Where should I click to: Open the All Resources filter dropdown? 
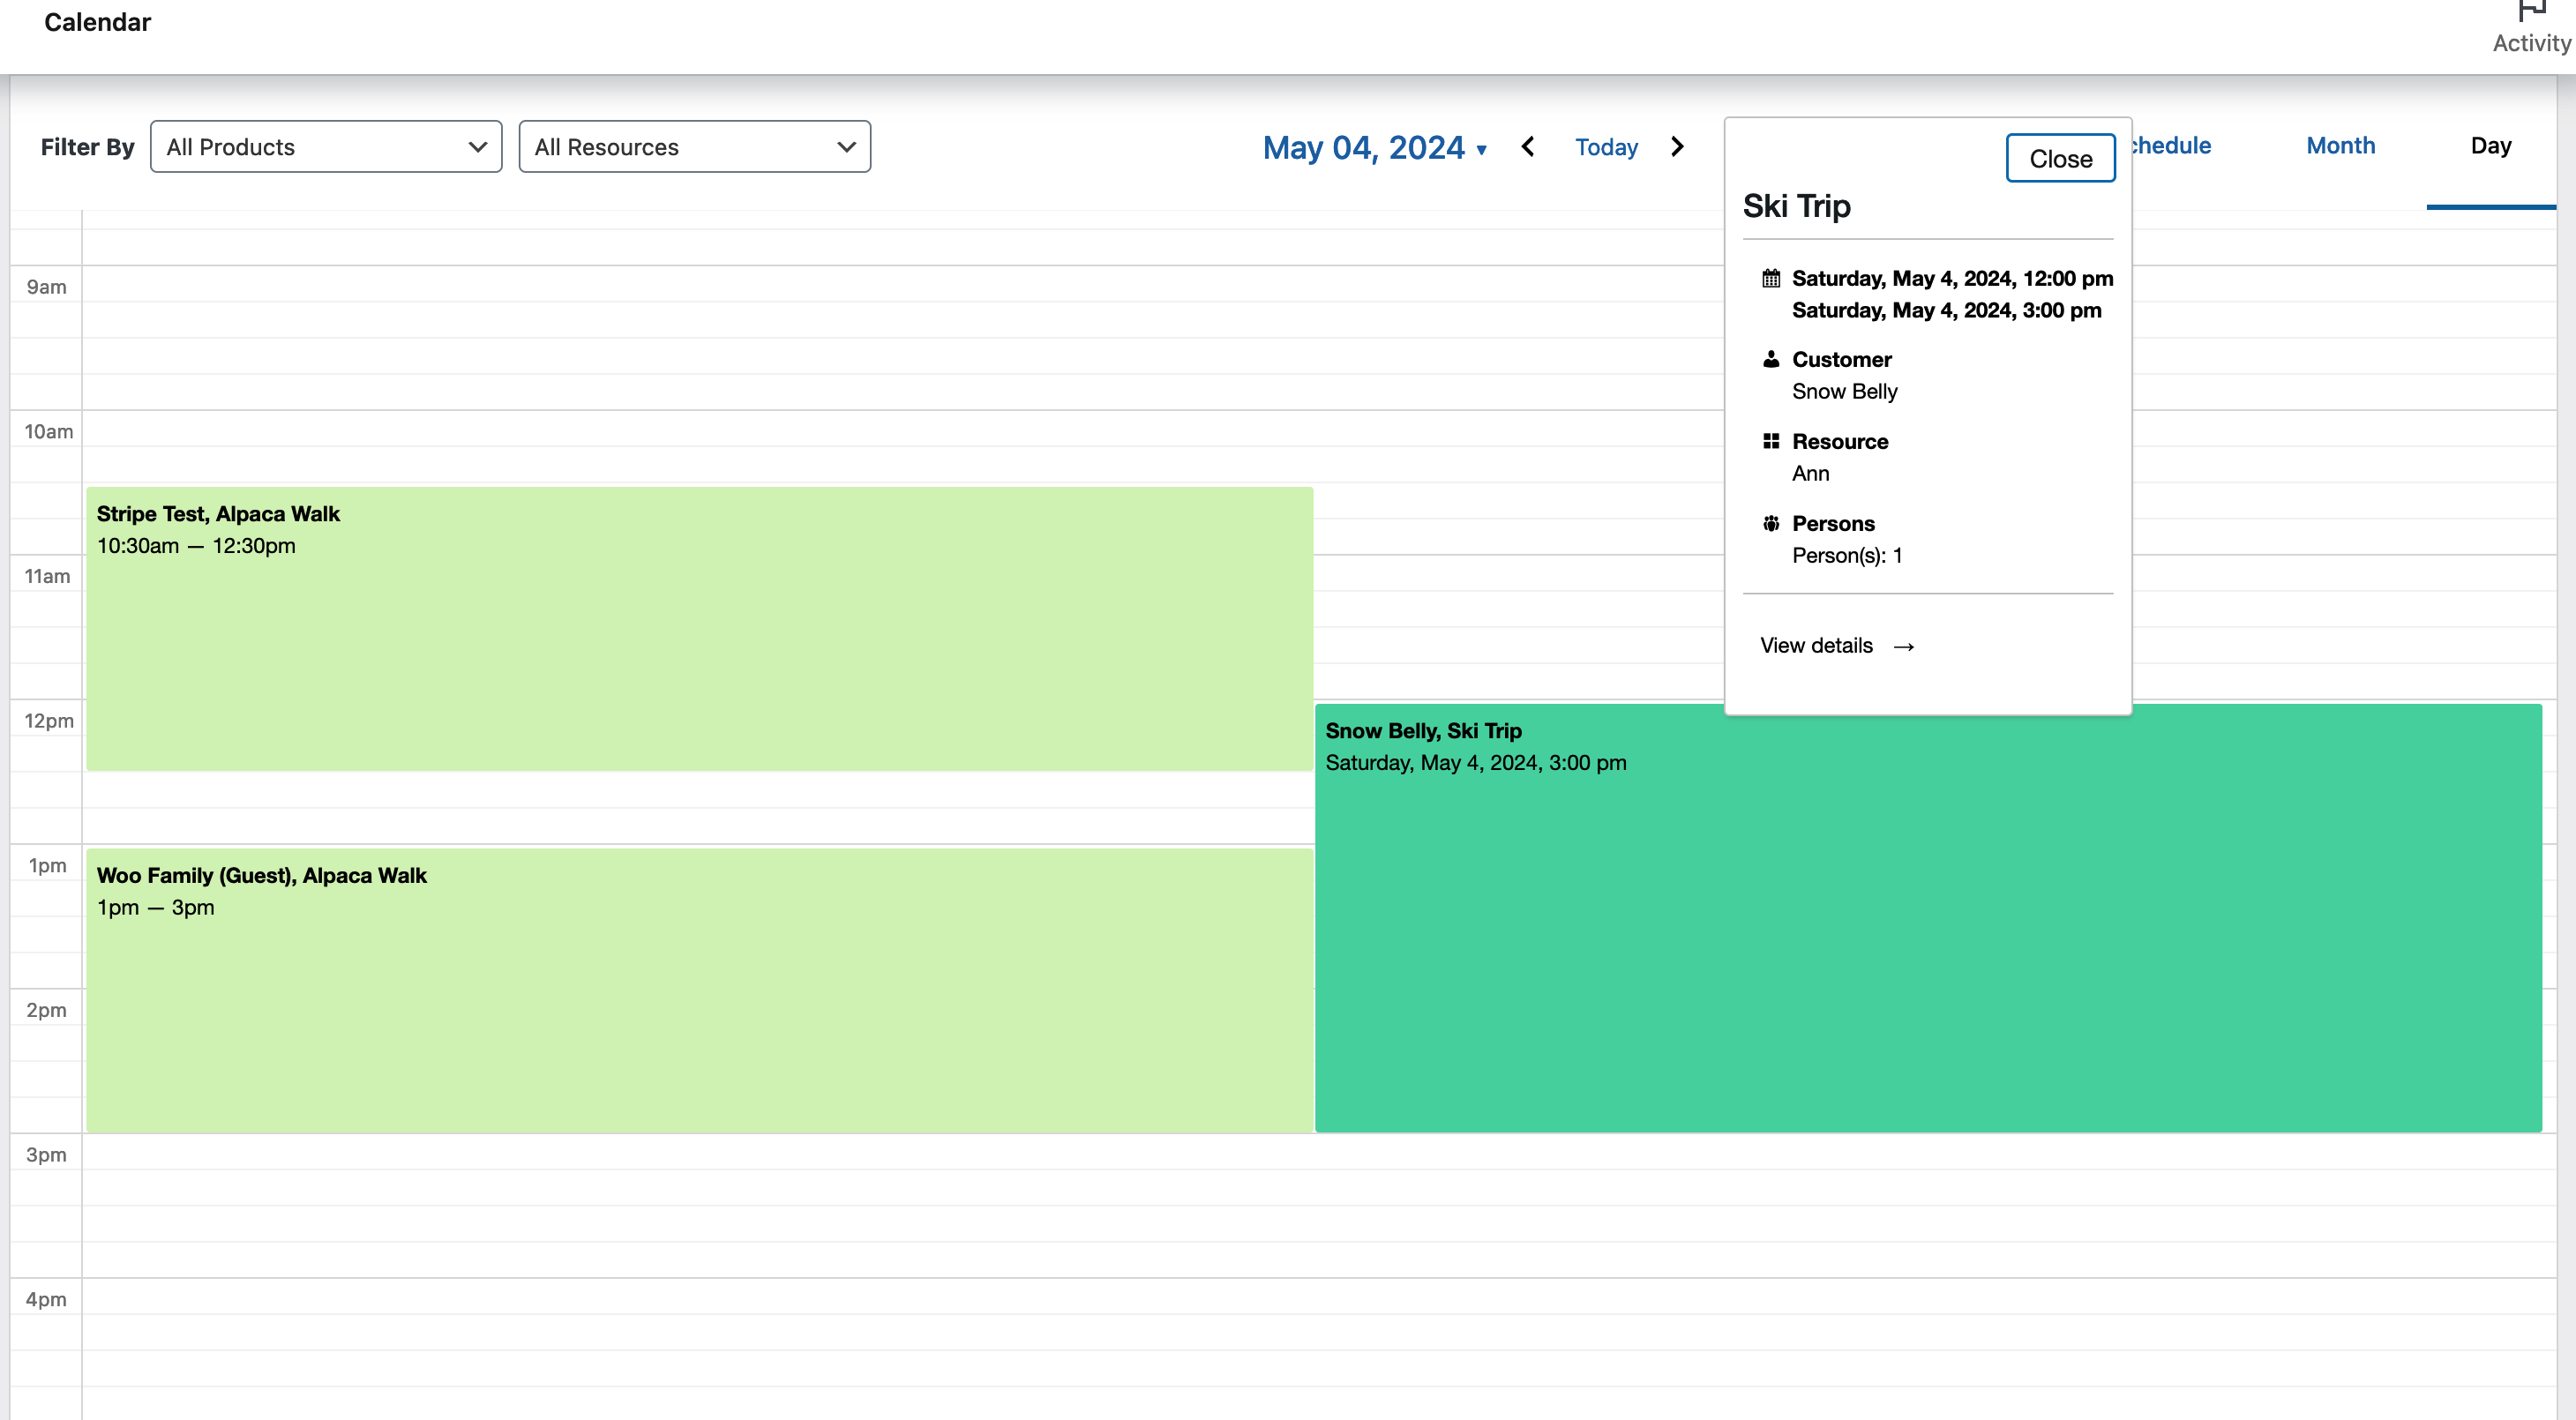pos(694,146)
